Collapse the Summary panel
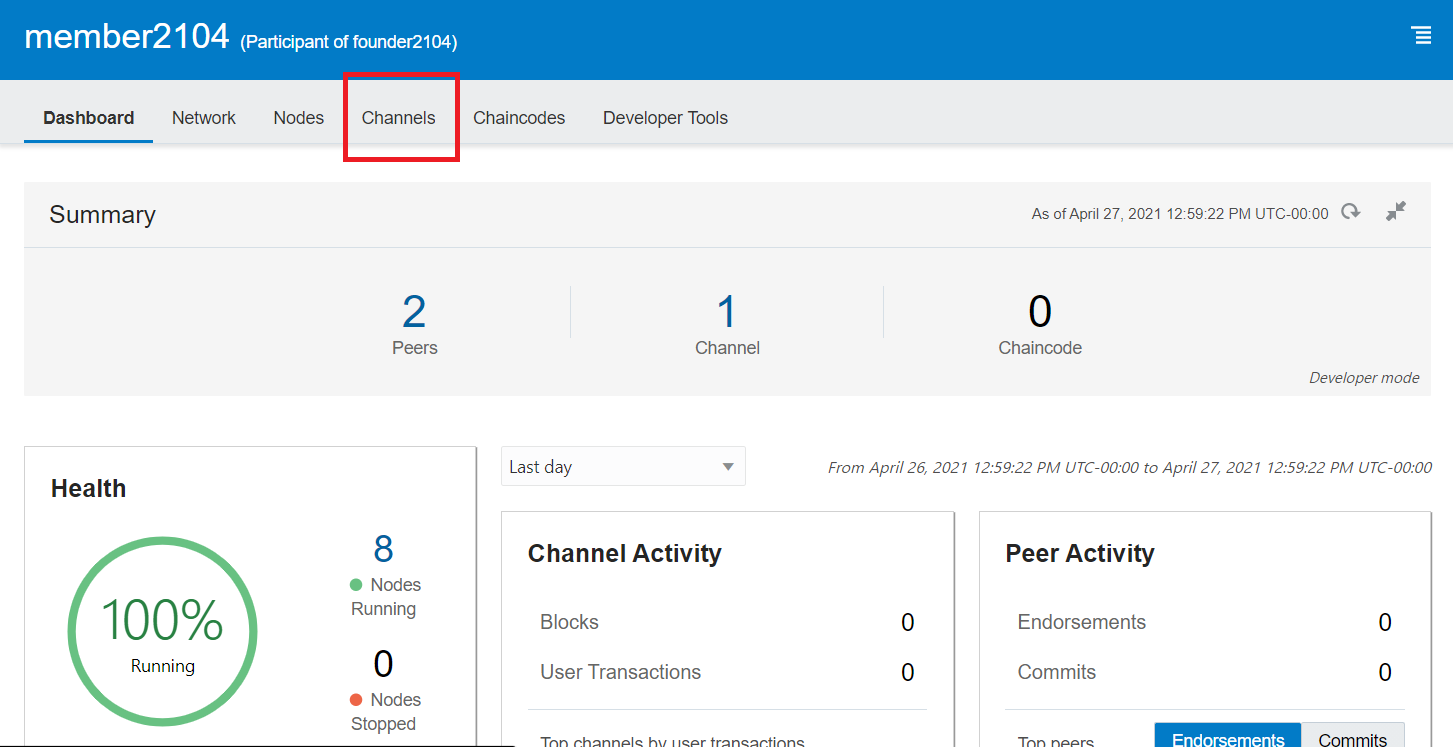This screenshot has width=1453, height=747. tap(1395, 212)
